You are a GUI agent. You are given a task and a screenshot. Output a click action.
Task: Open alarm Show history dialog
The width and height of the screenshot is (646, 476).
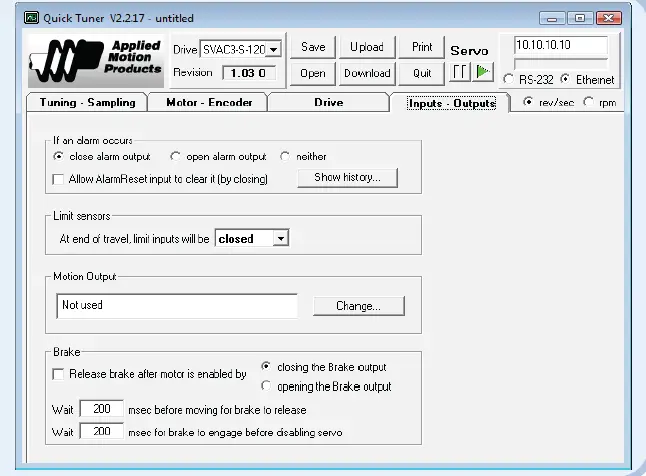[347, 178]
